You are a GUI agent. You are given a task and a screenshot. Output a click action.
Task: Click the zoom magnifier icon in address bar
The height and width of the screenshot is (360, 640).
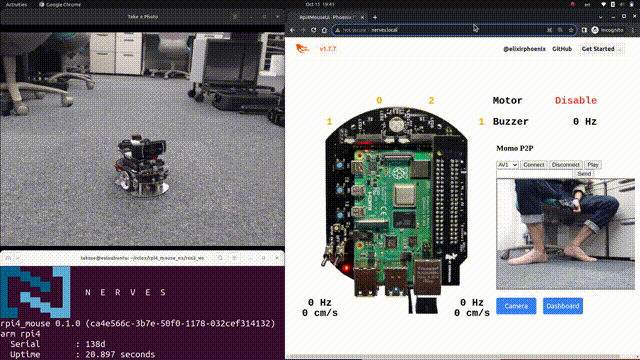[560, 30]
